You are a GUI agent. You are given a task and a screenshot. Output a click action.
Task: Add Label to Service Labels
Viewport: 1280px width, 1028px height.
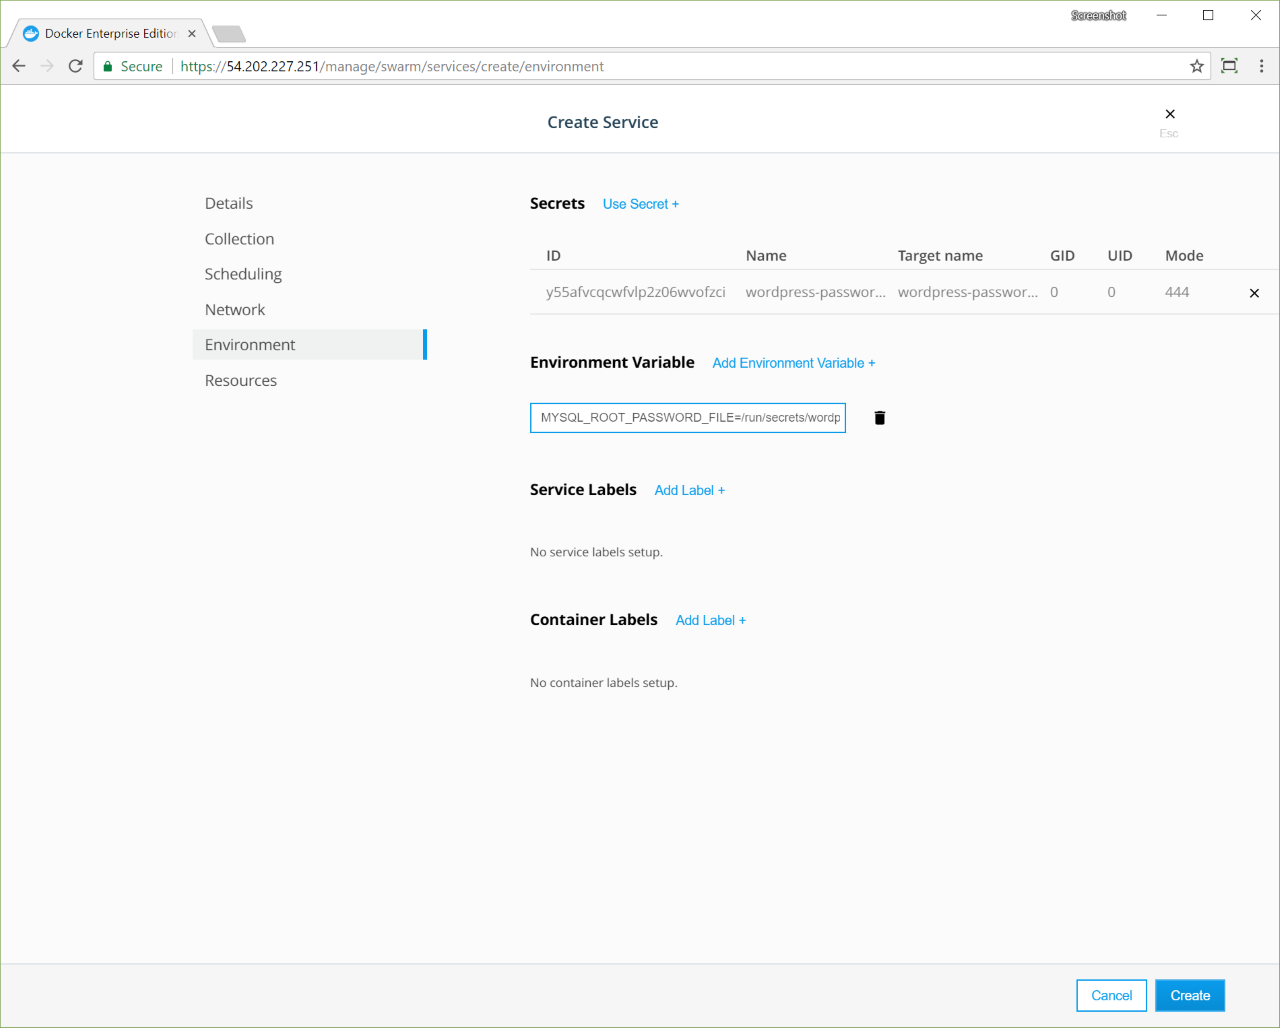click(689, 490)
